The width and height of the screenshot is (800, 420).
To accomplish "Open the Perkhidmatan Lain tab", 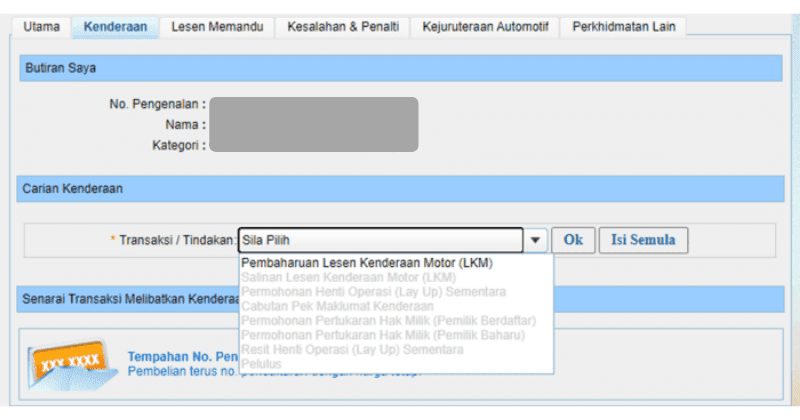I will click(x=623, y=27).
